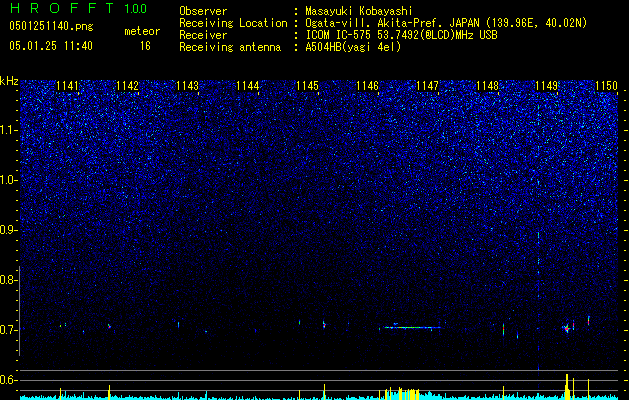Click the 1149 time axis label
Screen dimensions: 629x400
click(x=547, y=86)
